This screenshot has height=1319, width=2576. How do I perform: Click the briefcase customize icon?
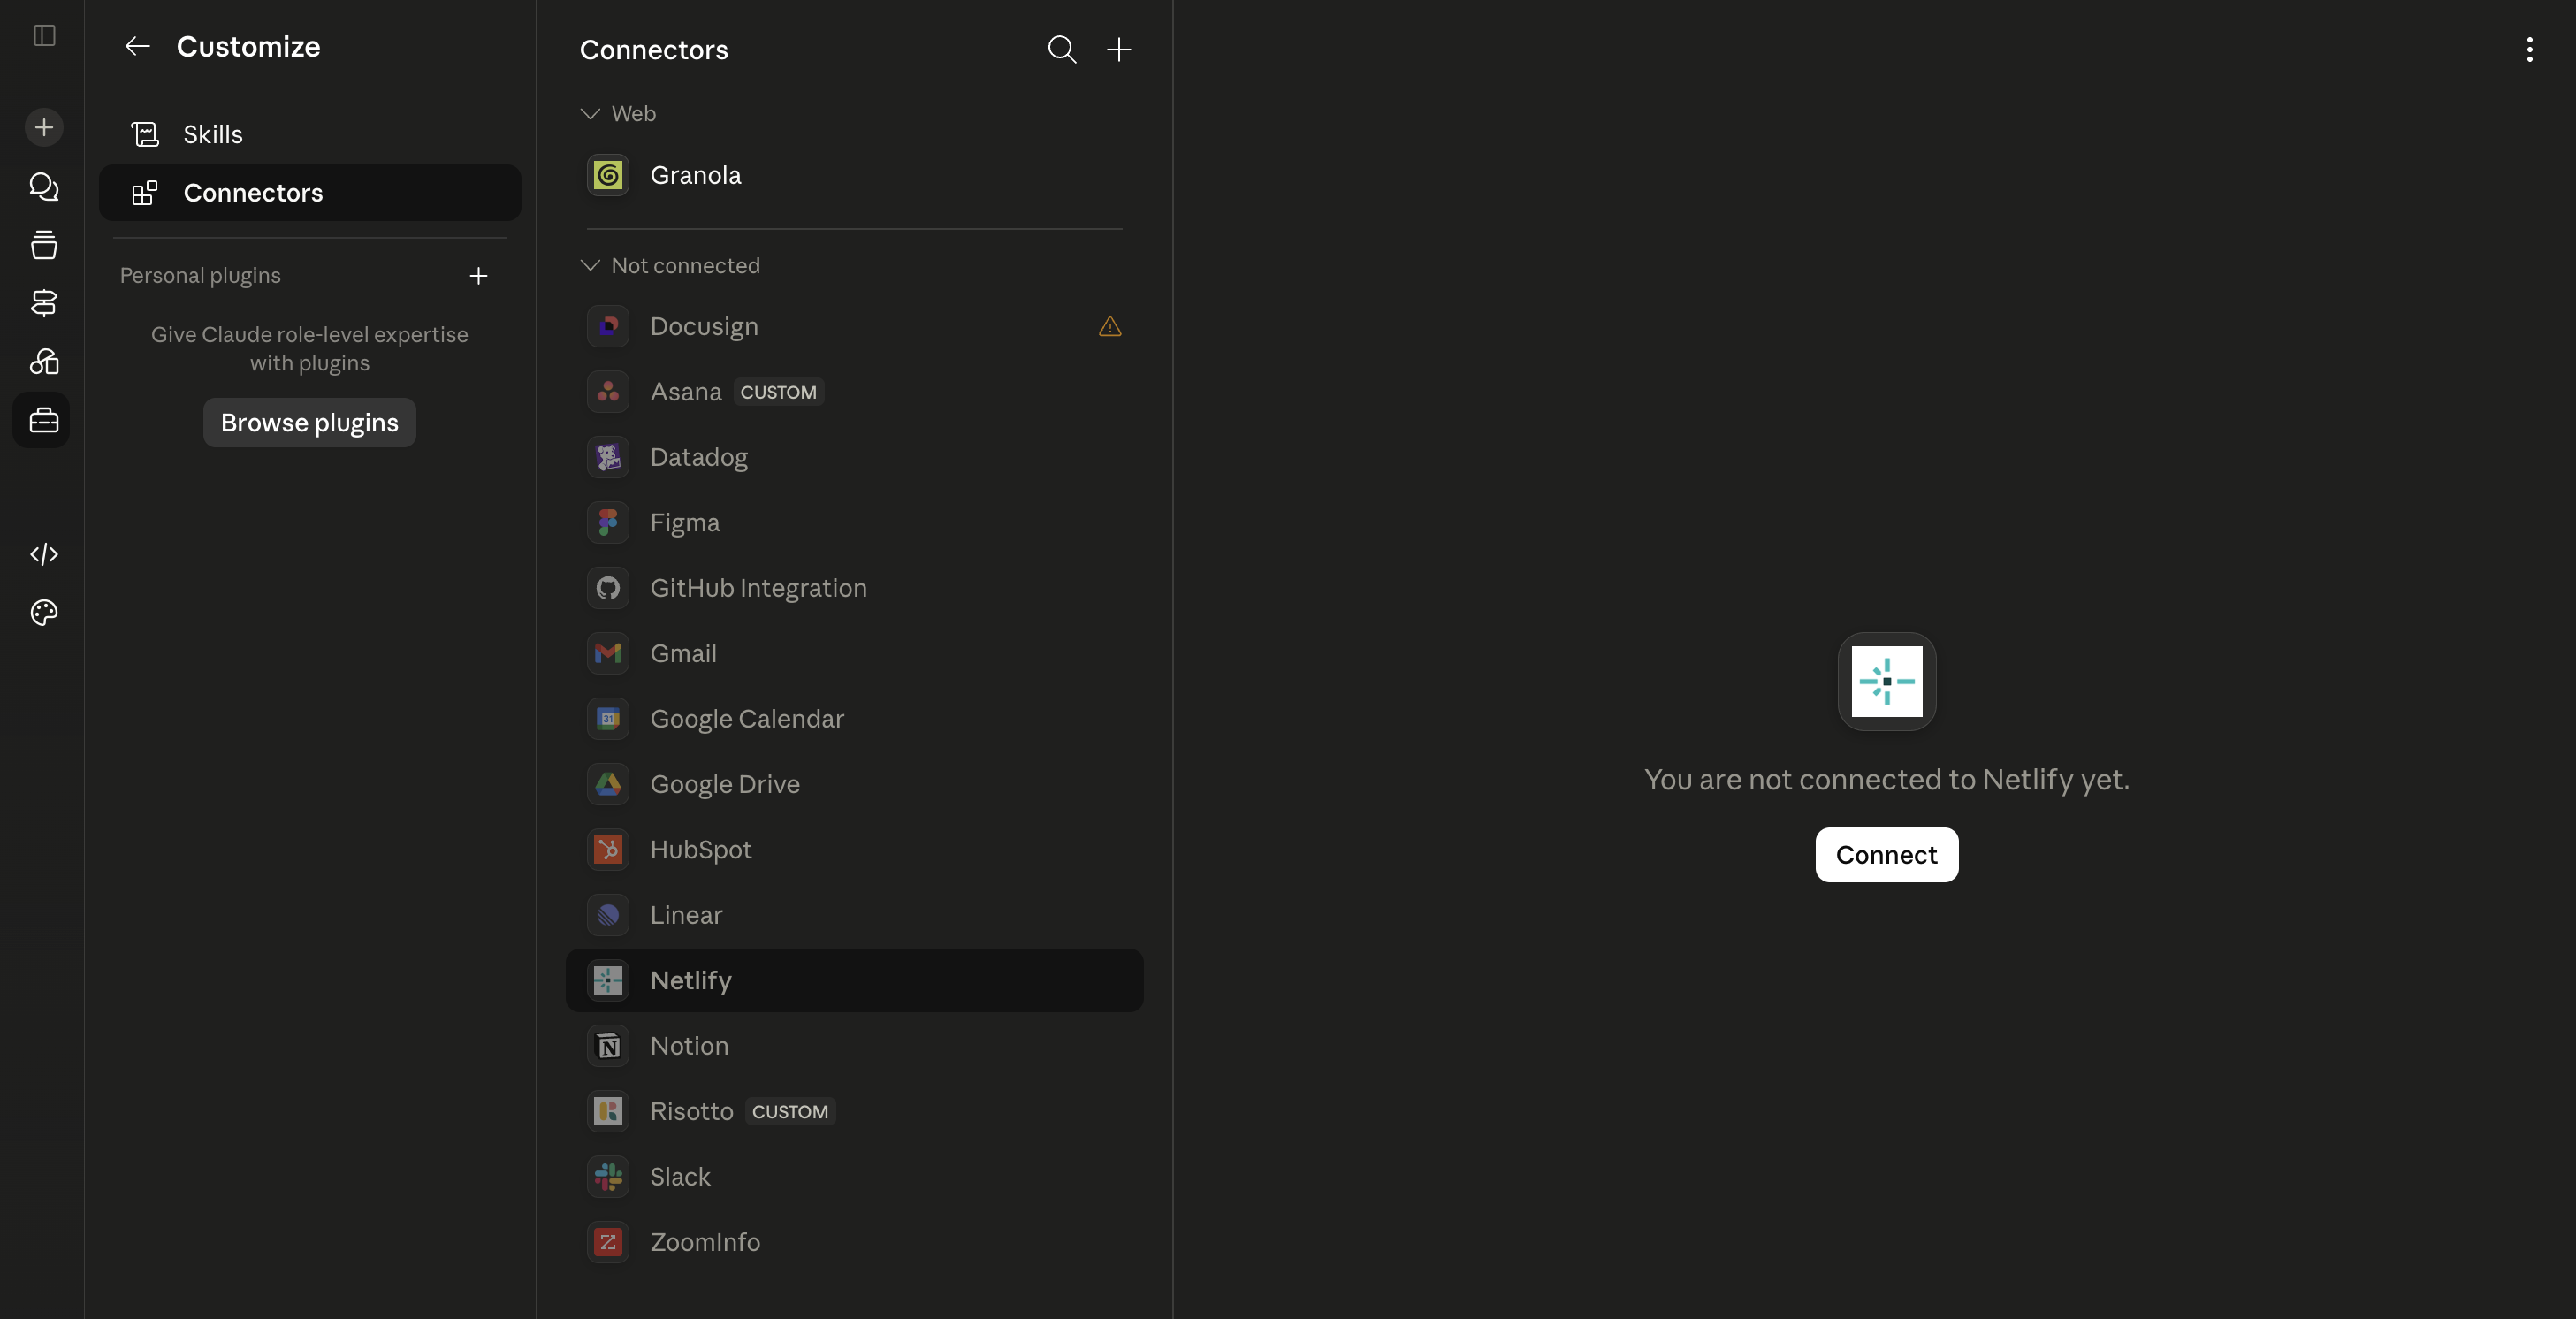tap(42, 420)
